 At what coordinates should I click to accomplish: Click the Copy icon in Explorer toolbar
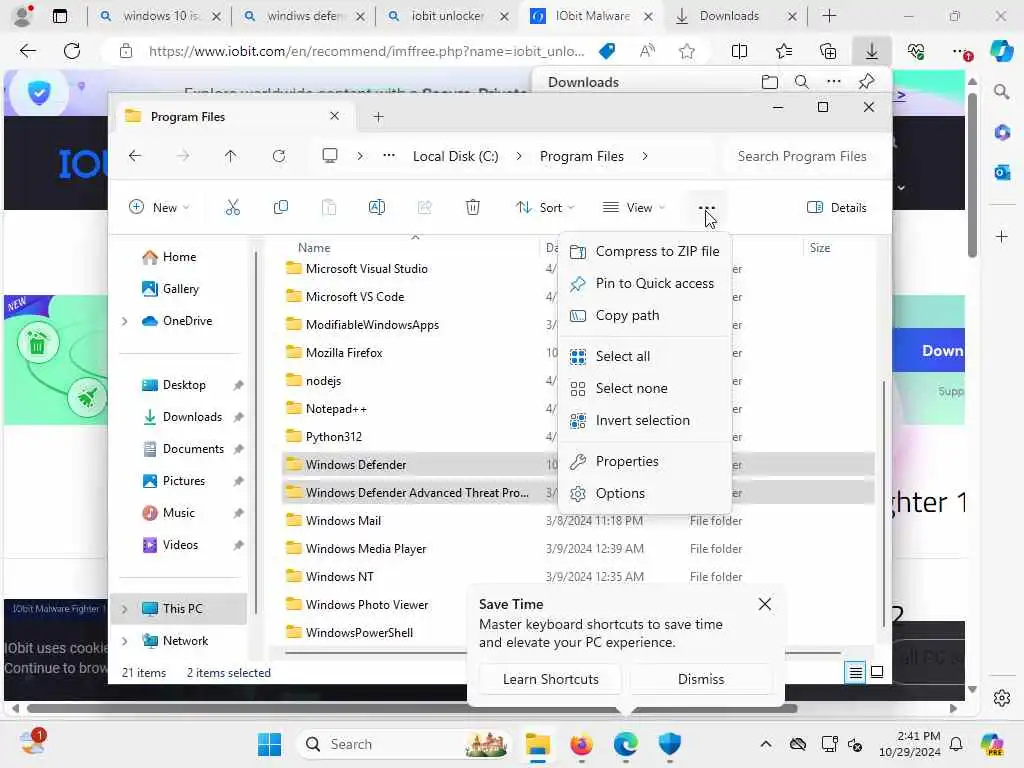[281, 208]
